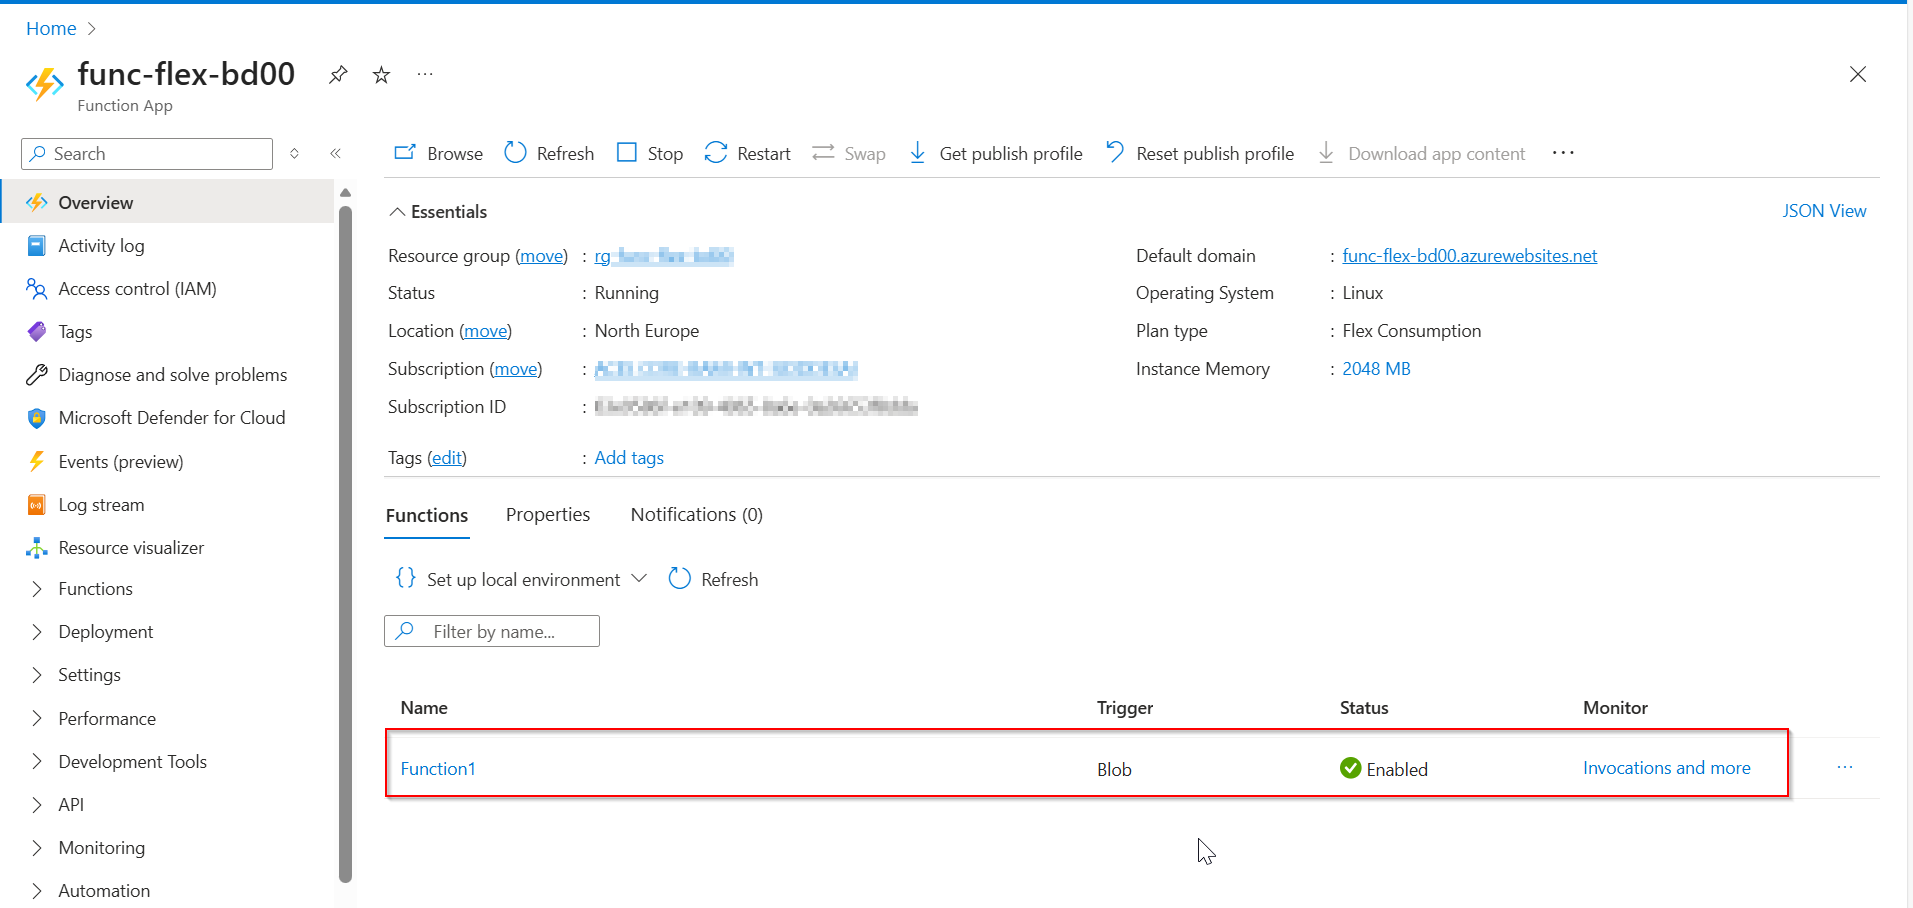Click move link for Subscription
The image size is (1913, 908).
click(516, 369)
